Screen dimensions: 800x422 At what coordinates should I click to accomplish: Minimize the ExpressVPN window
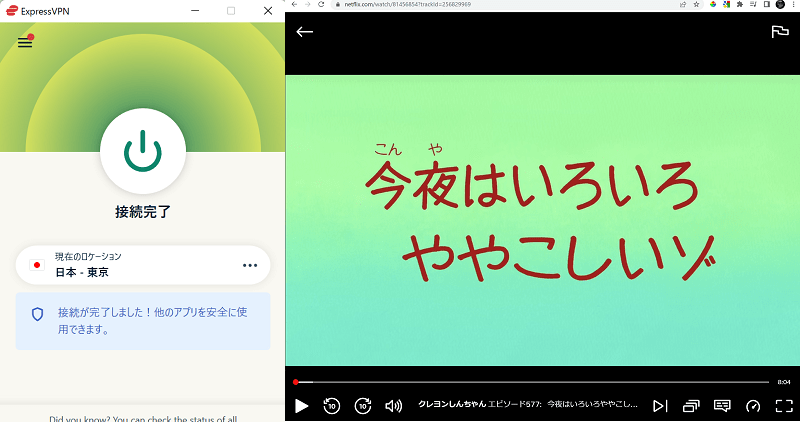[x=195, y=11]
